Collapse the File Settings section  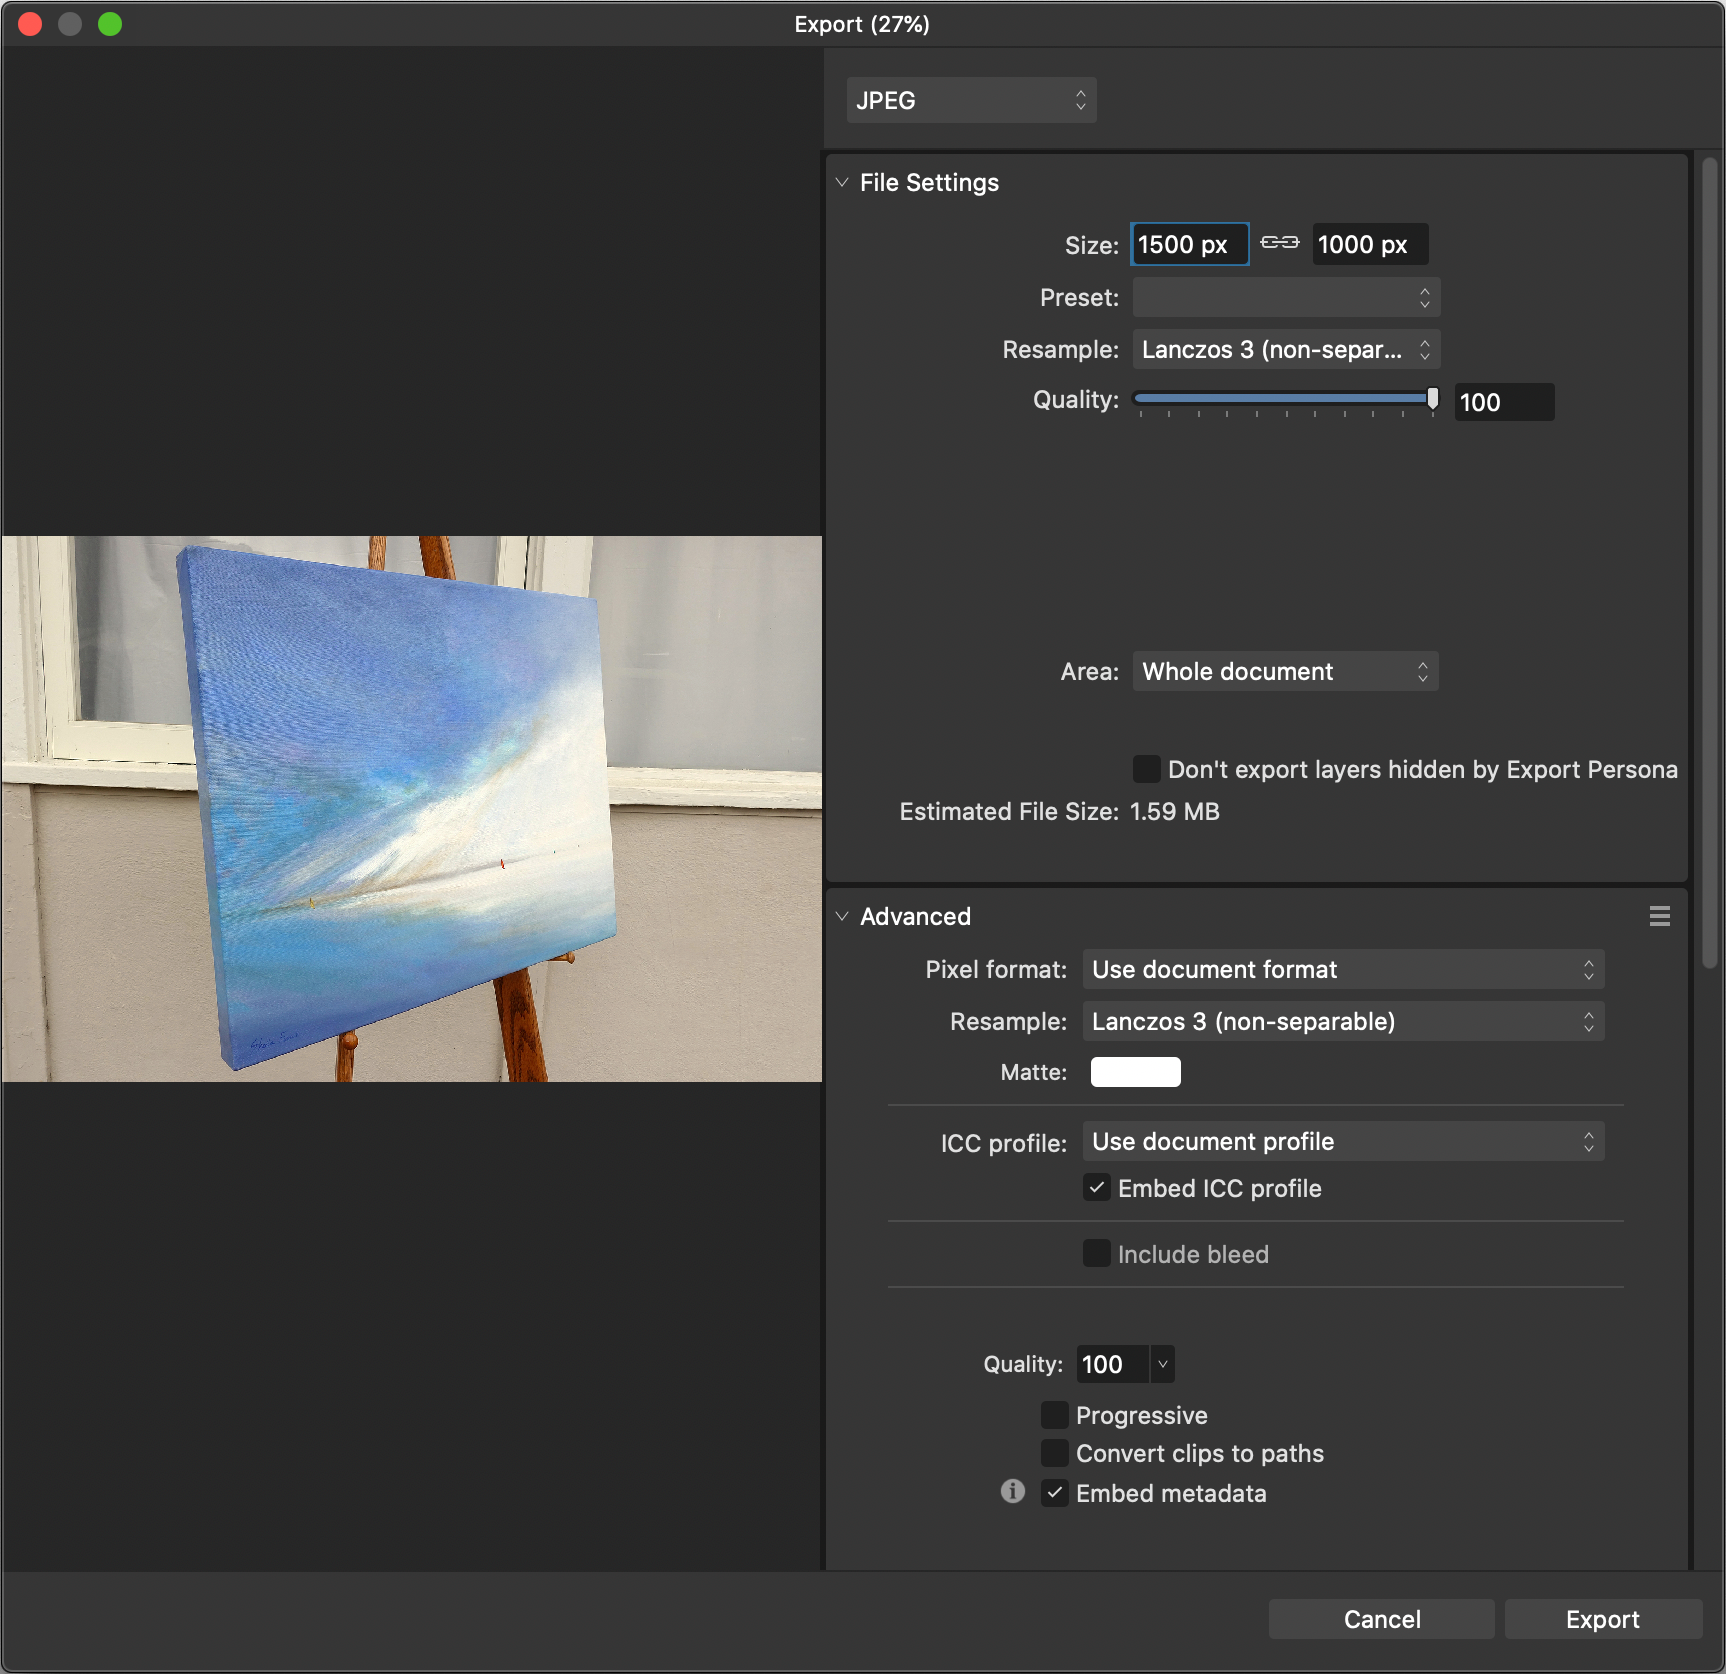coord(842,182)
